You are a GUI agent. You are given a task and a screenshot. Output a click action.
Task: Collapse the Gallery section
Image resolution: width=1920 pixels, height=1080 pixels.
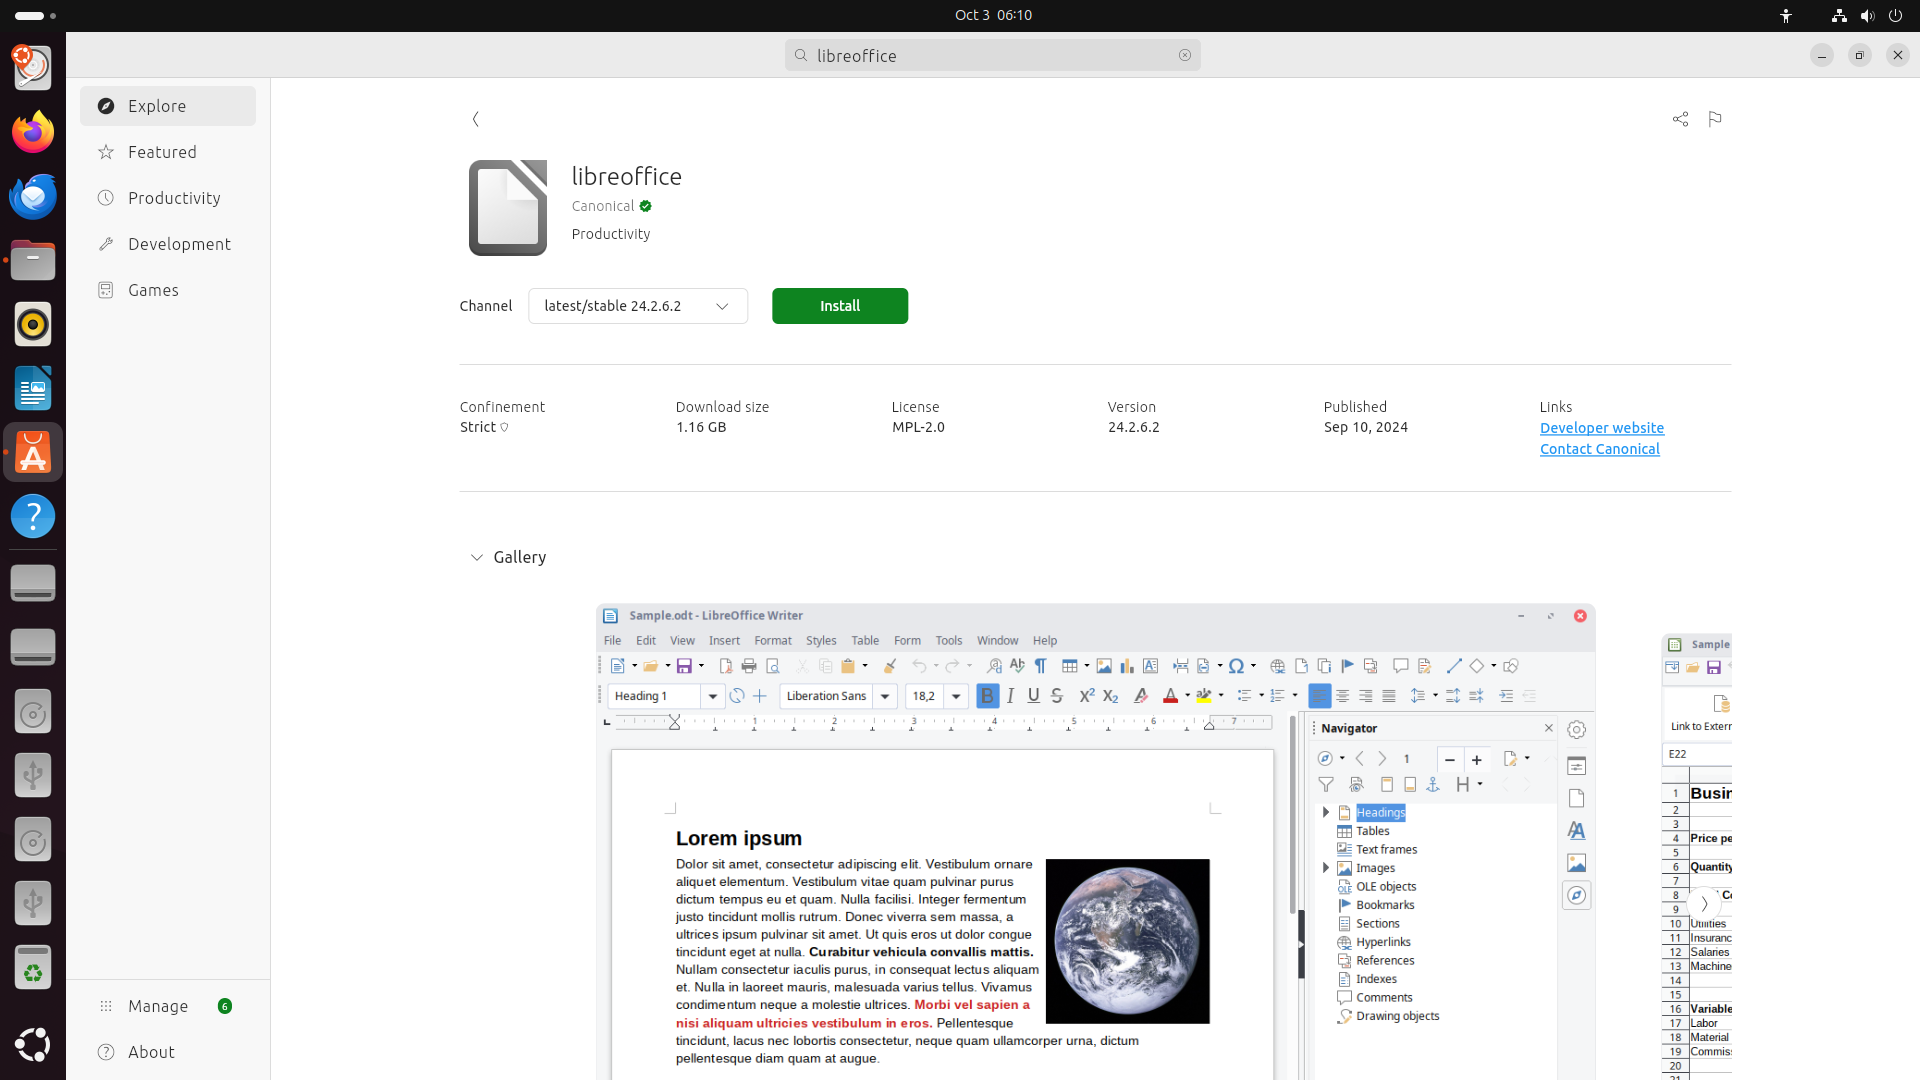(477, 557)
